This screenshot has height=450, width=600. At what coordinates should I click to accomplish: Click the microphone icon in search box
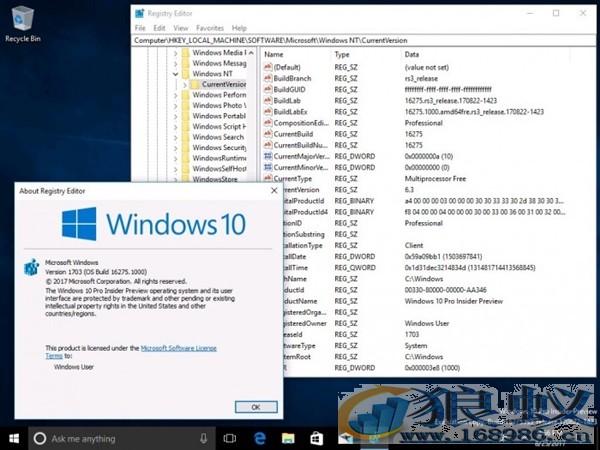[204, 439]
